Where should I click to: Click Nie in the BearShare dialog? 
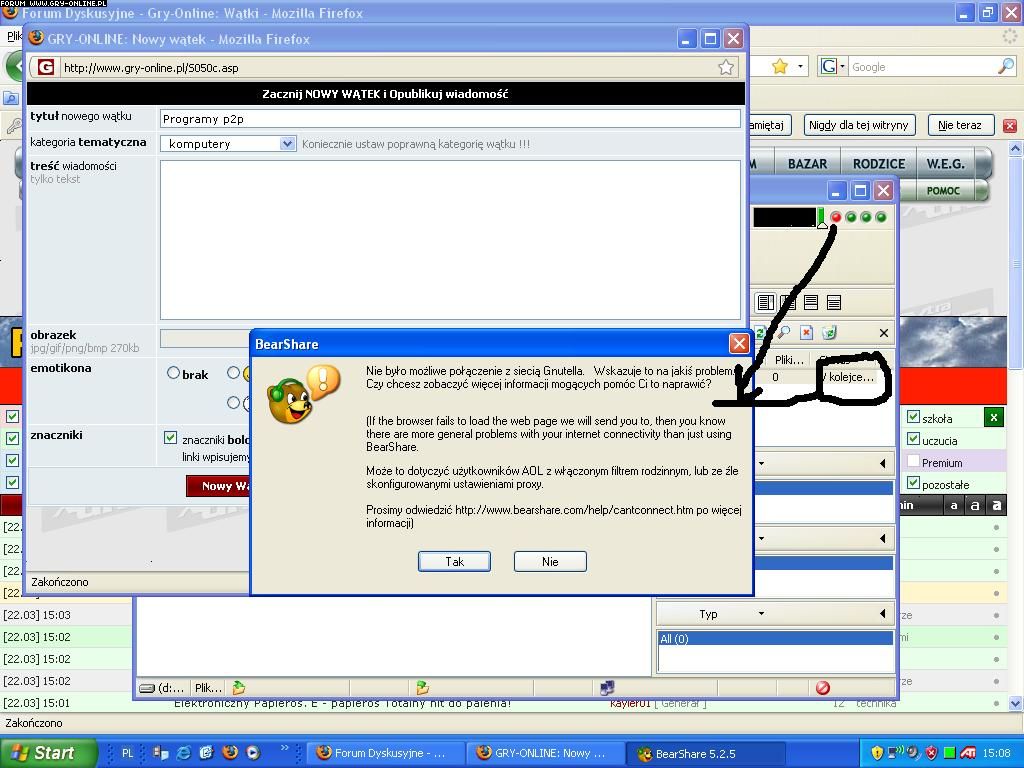[x=550, y=562]
